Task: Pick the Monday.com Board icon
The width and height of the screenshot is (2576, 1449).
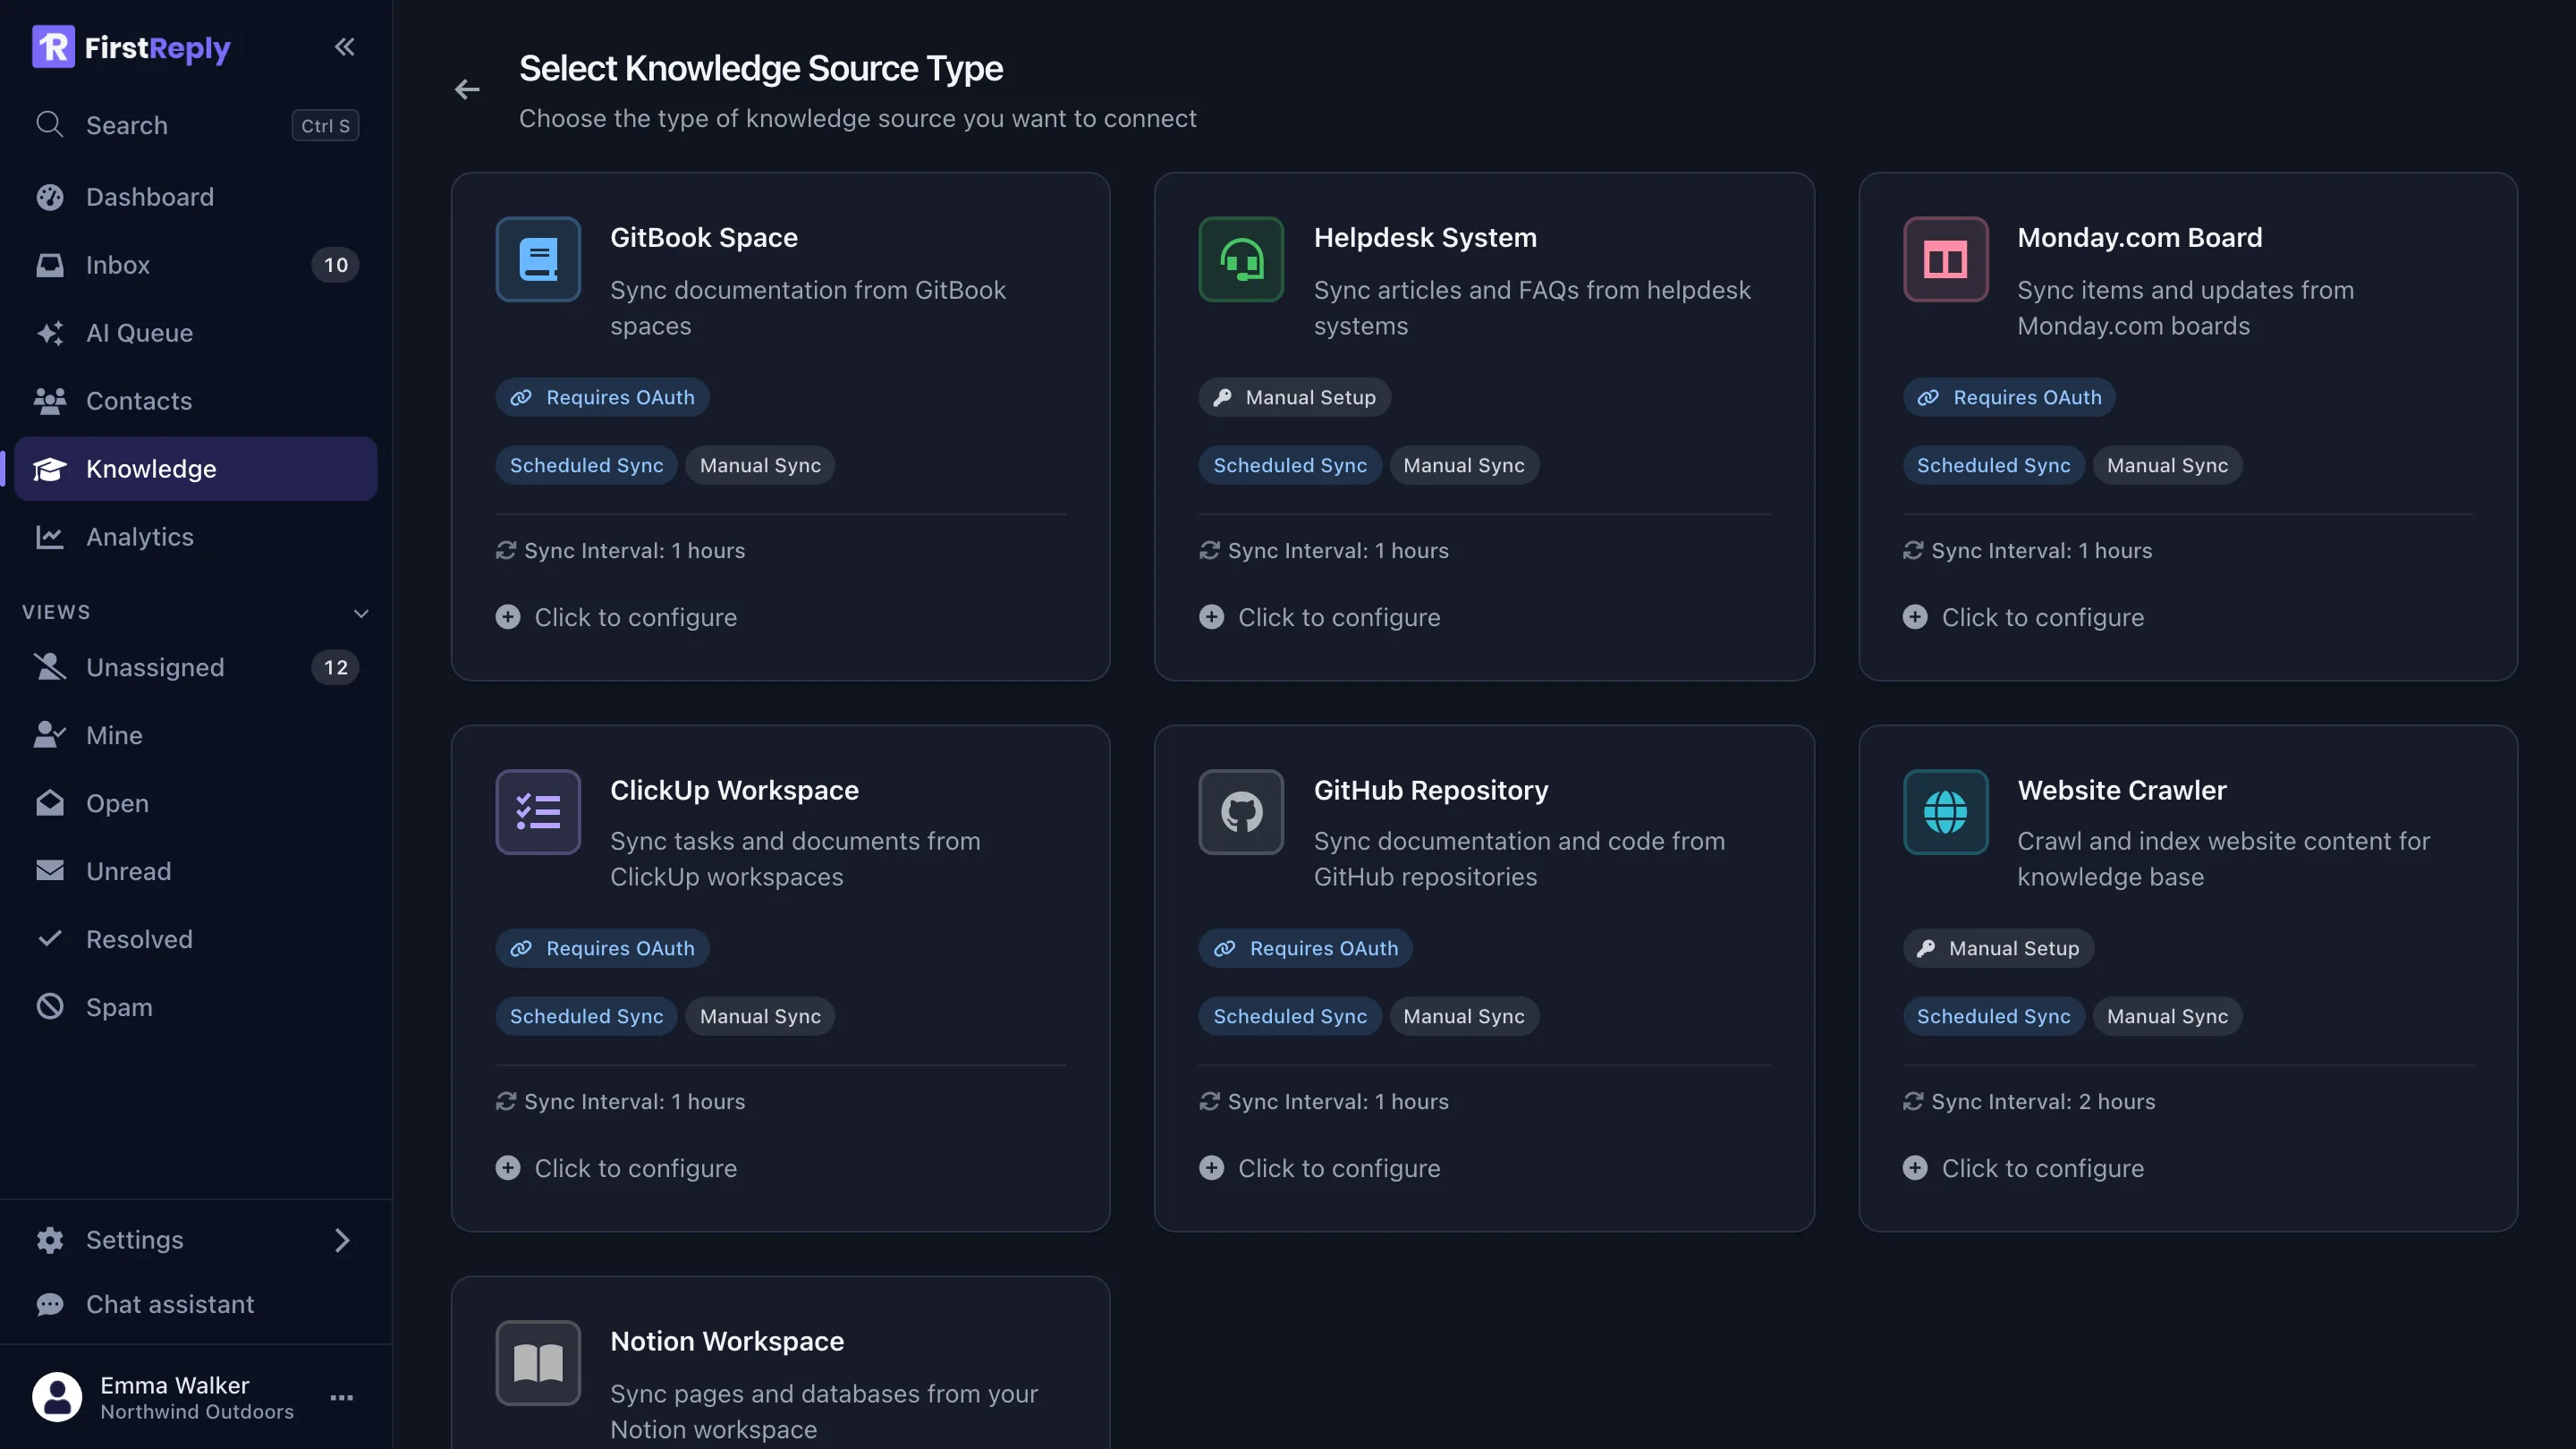Action: click(1945, 259)
